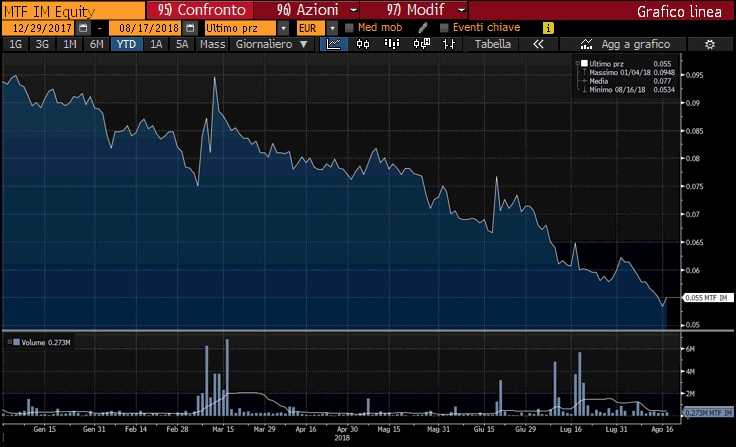Select the line chart type icon
Viewport: 736px width, 447px height.
point(334,44)
